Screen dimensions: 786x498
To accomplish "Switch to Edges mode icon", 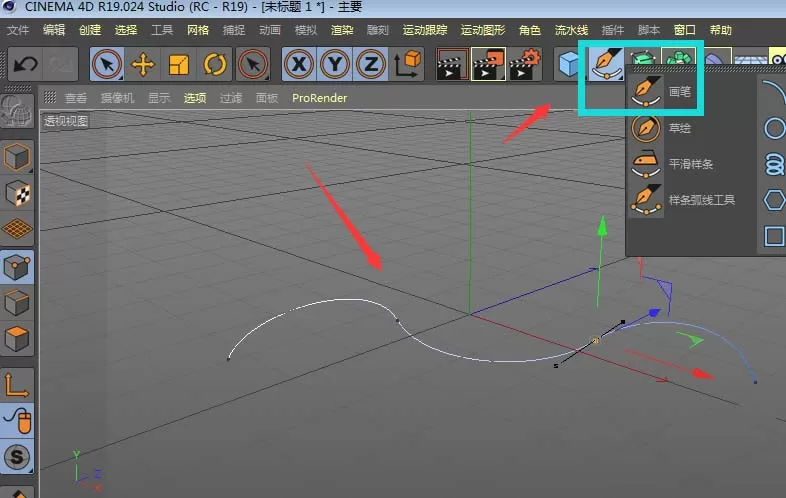I will 17,302.
